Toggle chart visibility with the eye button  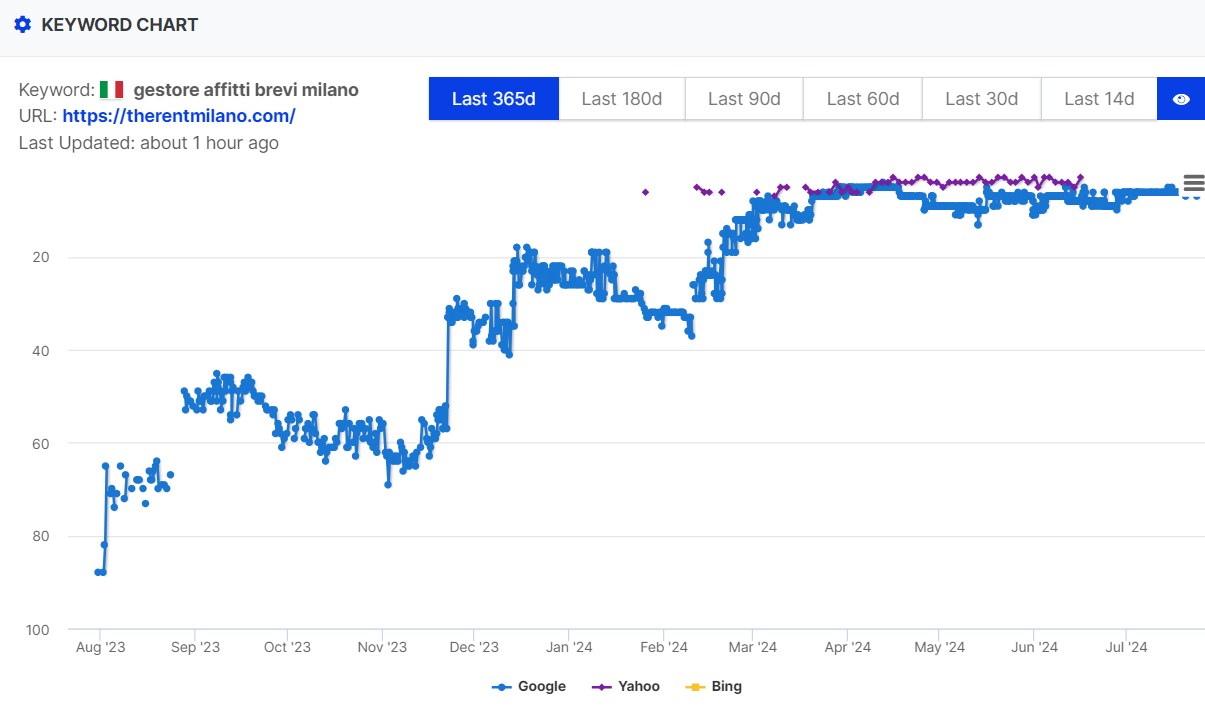pos(1181,99)
